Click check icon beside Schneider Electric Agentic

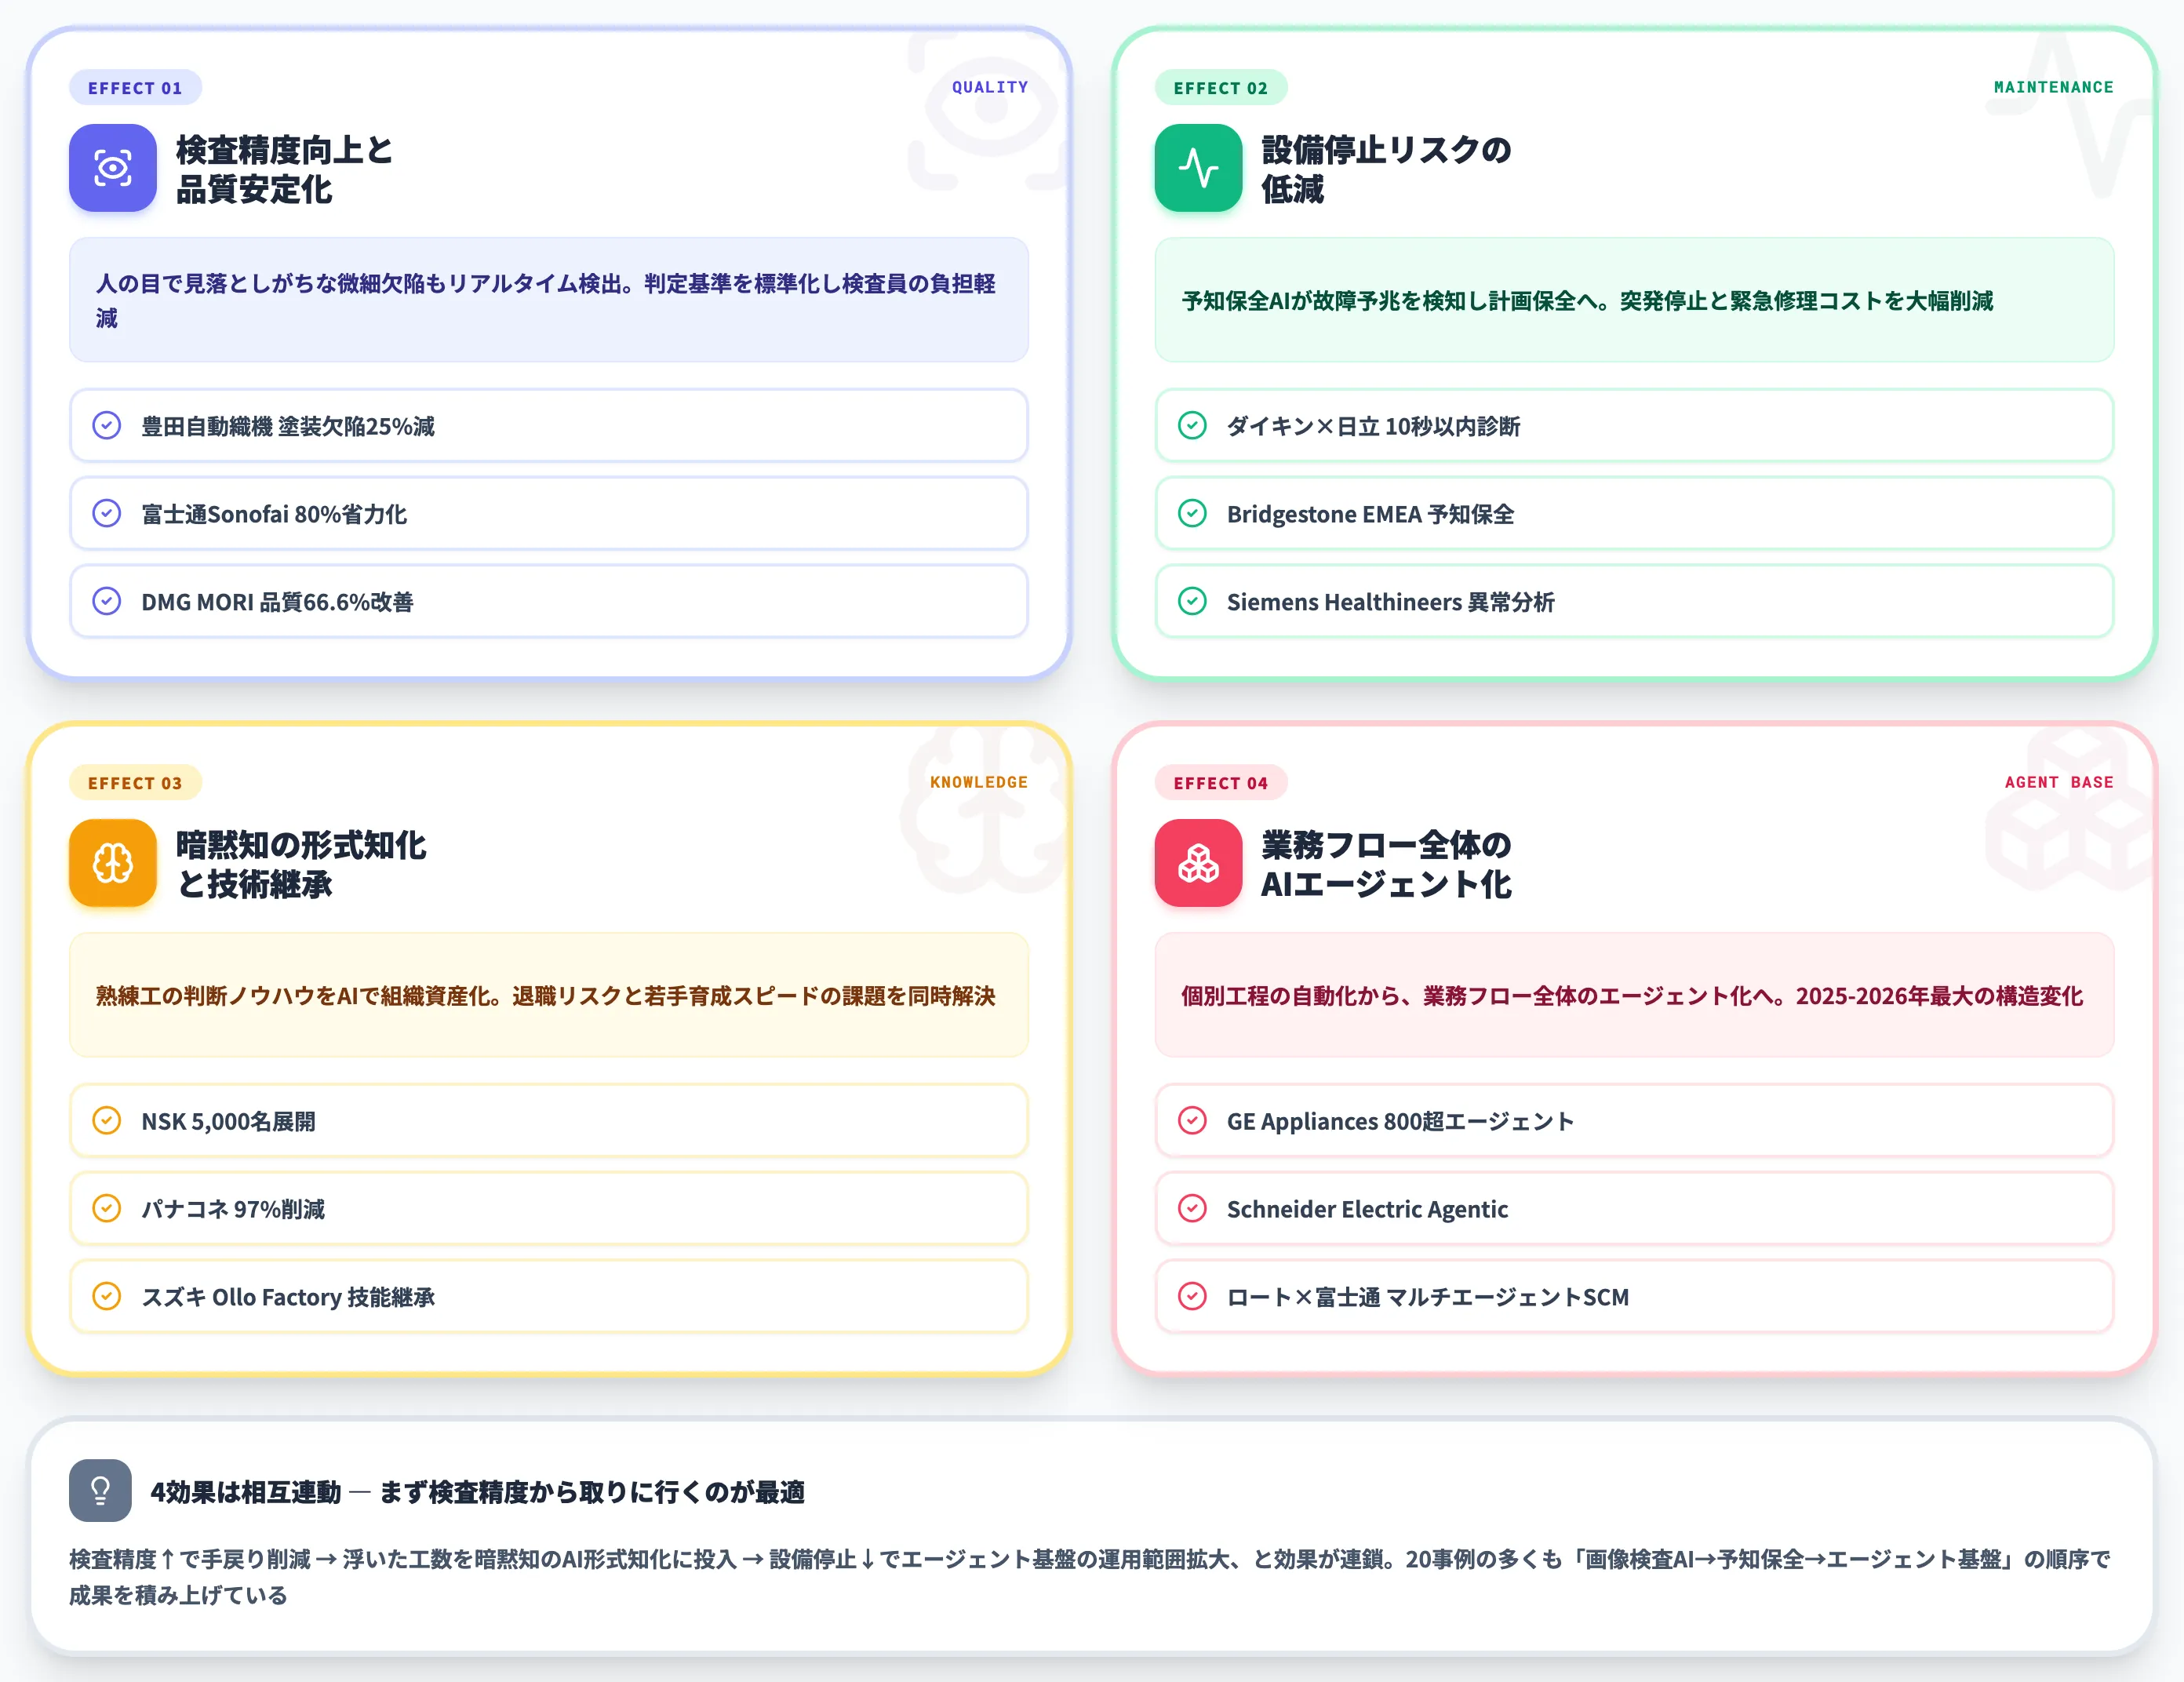(1192, 1208)
